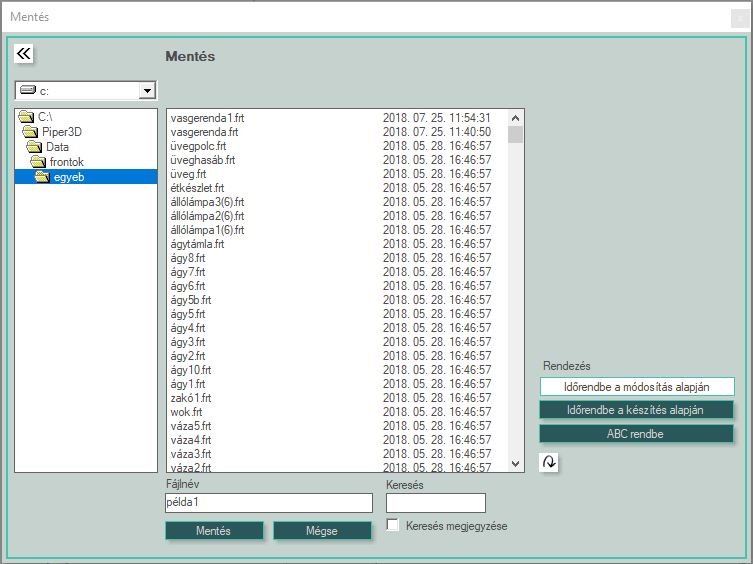Screen dimensions: 753x564
Task: Select the egyeb folder
Action: point(68,177)
